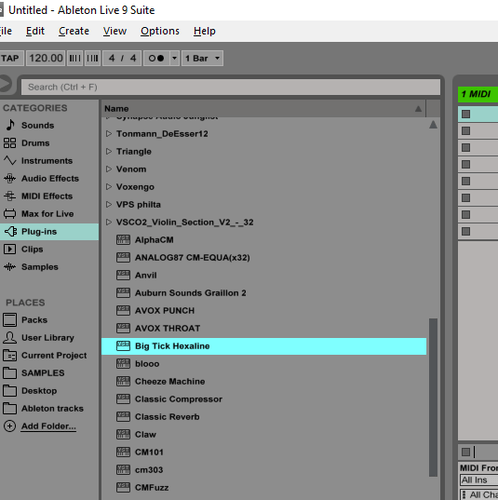Sort browser by Name column header
The width and height of the screenshot is (498, 500).
point(263,108)
